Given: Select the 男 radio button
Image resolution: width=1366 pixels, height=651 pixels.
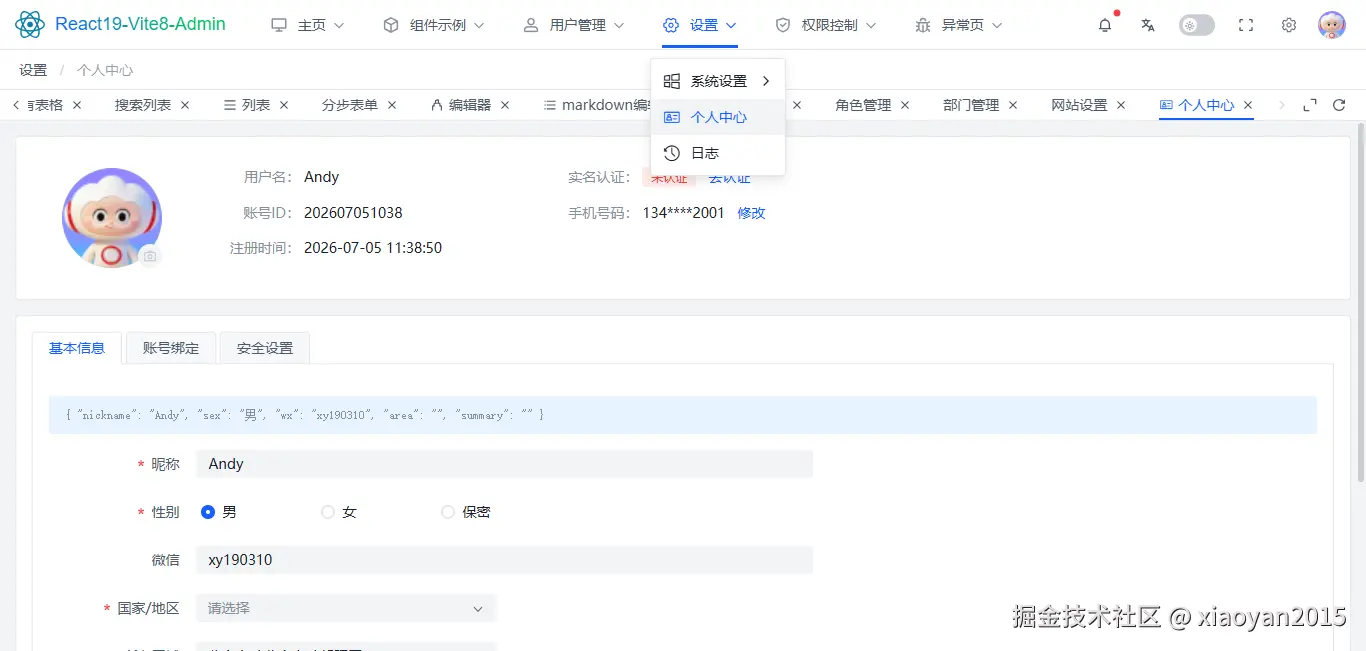Looking at the screenshot, I should click(x=208, y=512).
